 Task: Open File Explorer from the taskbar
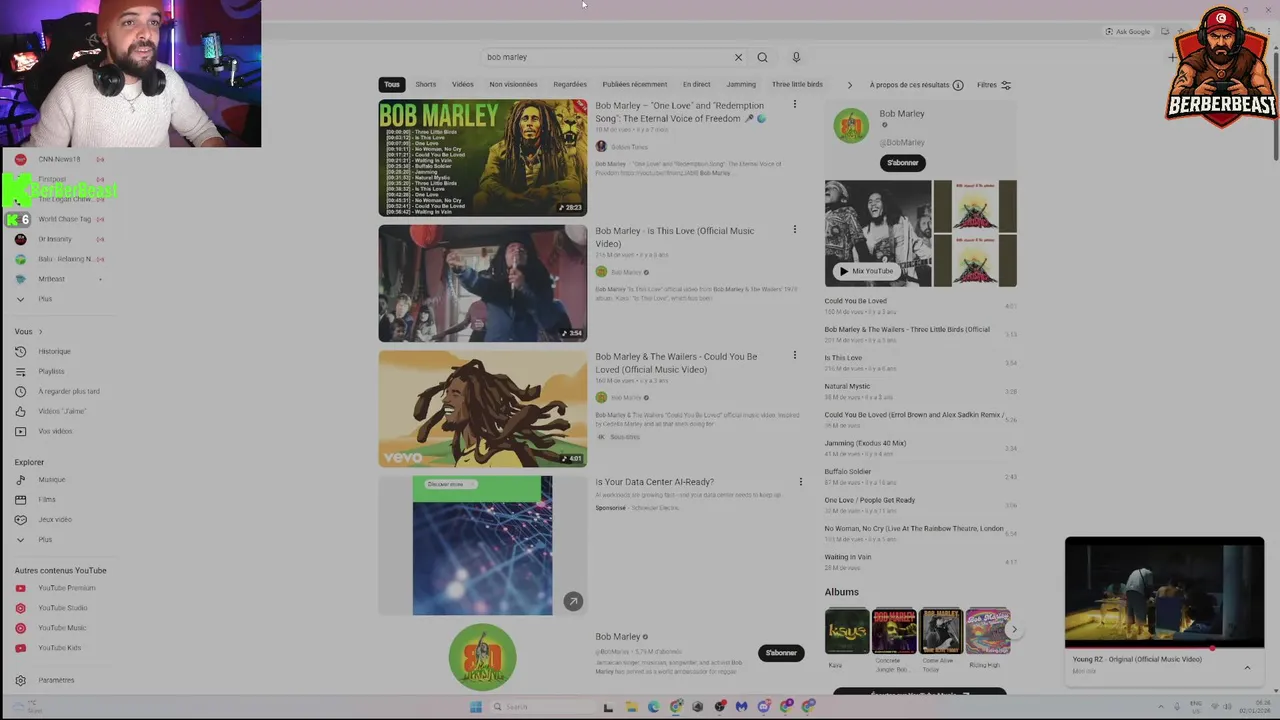[631, 707]
